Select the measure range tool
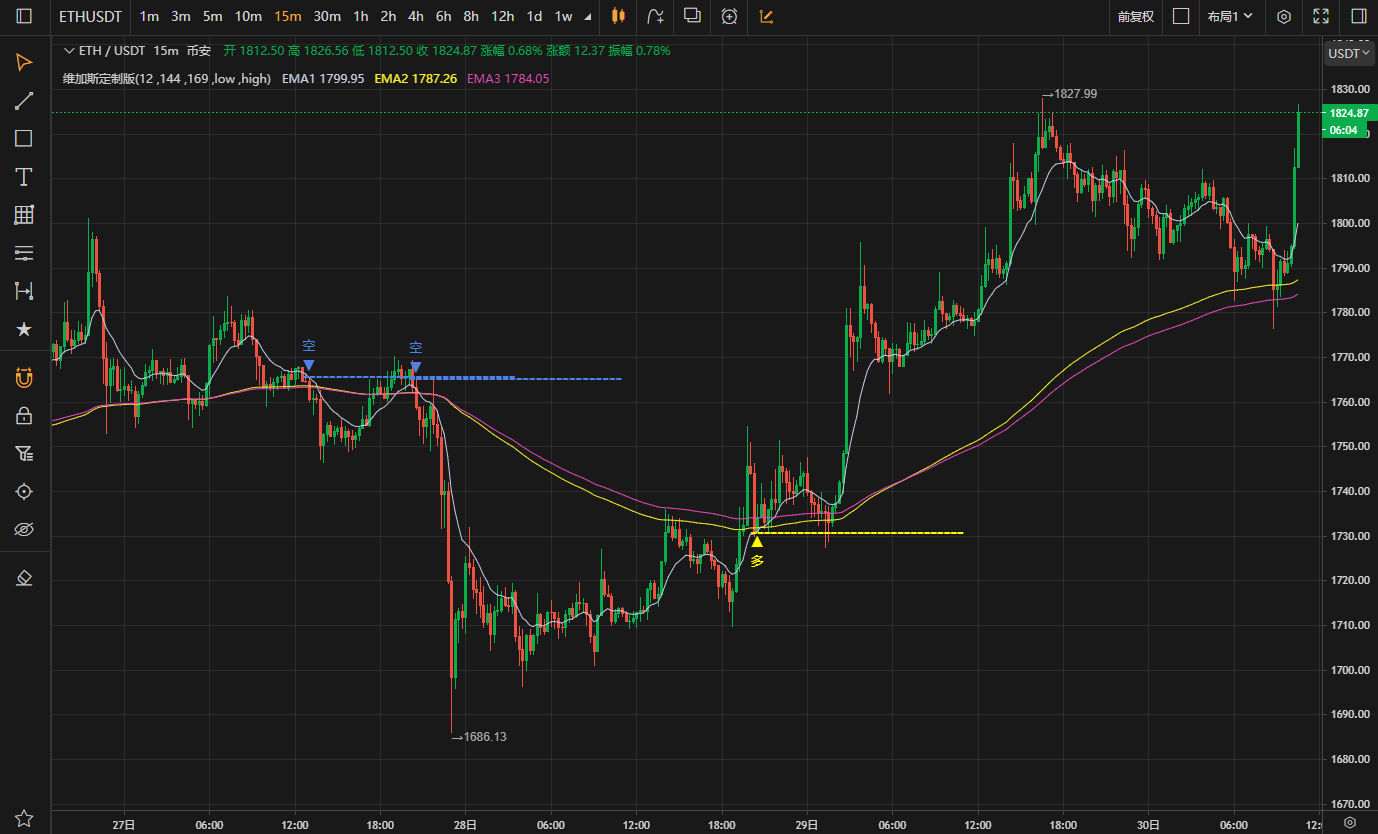The image size is (1378, 834). (x=24, y=291)
